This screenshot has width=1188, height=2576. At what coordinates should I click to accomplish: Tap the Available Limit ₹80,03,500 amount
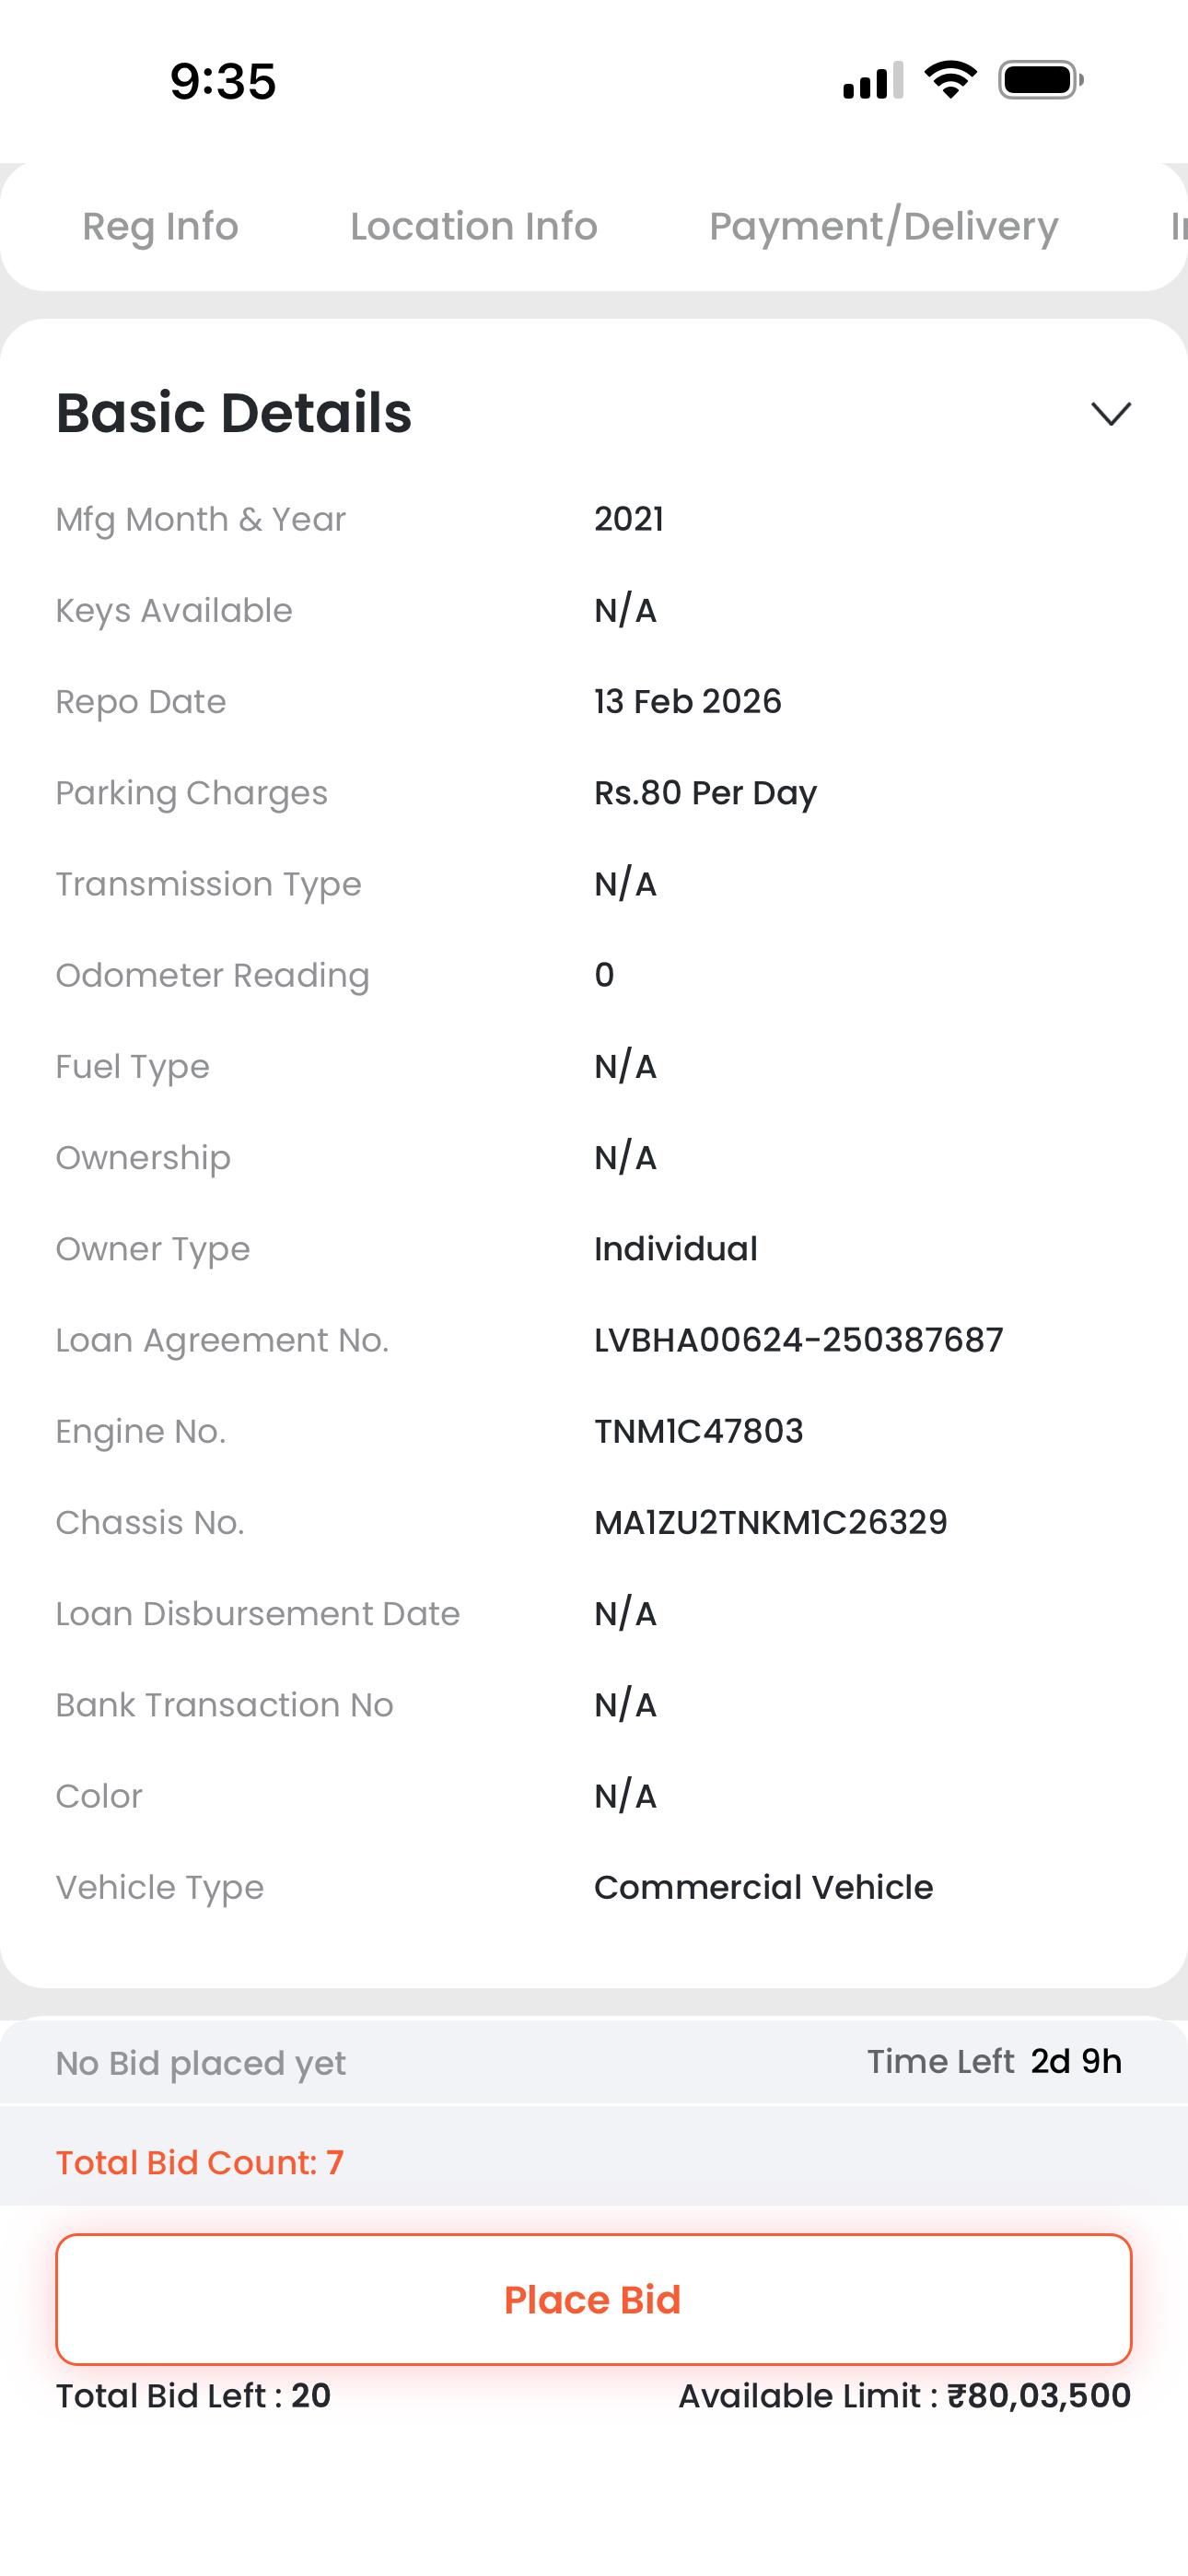904,2395
